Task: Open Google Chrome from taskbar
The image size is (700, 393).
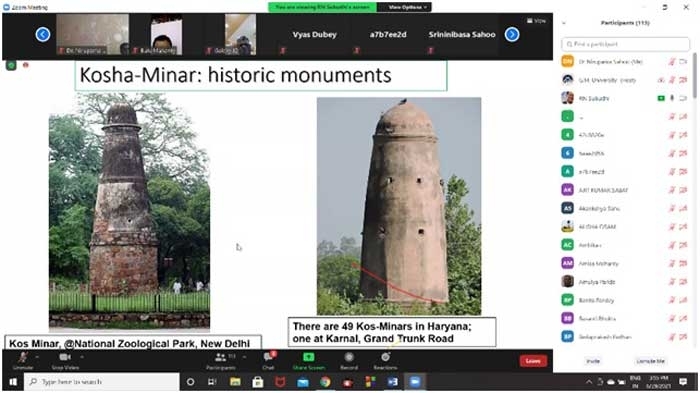Action: click(325, 382)
